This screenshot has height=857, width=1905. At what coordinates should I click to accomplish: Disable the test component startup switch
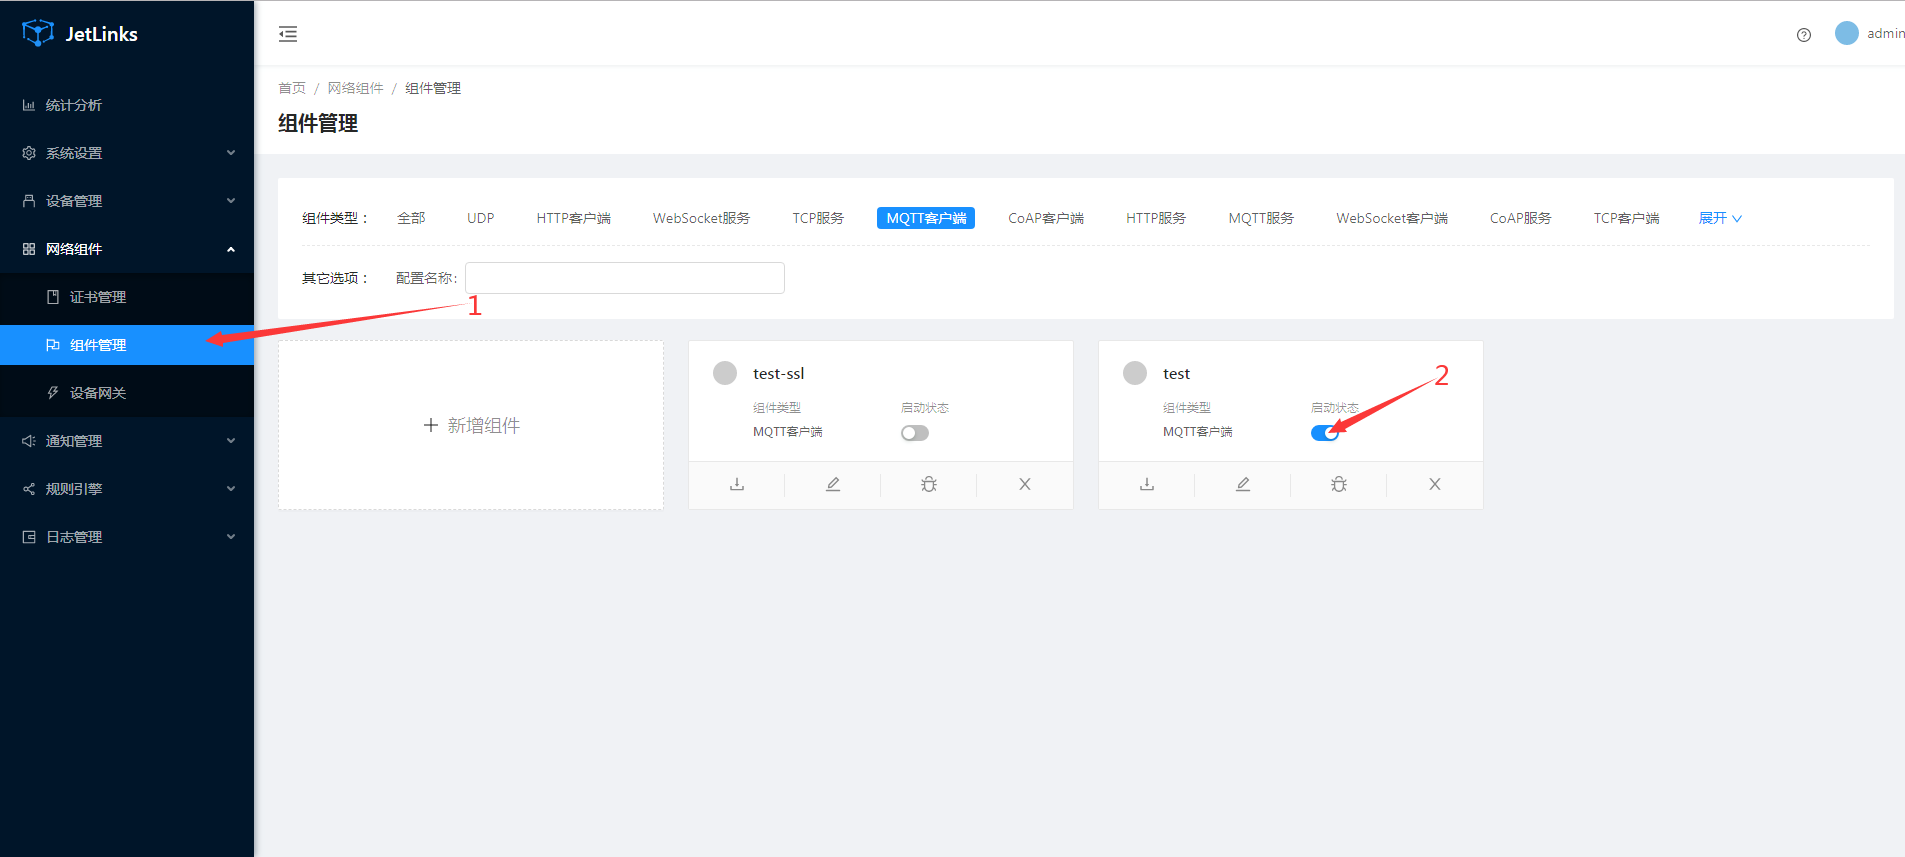[x=1324, y=433]
